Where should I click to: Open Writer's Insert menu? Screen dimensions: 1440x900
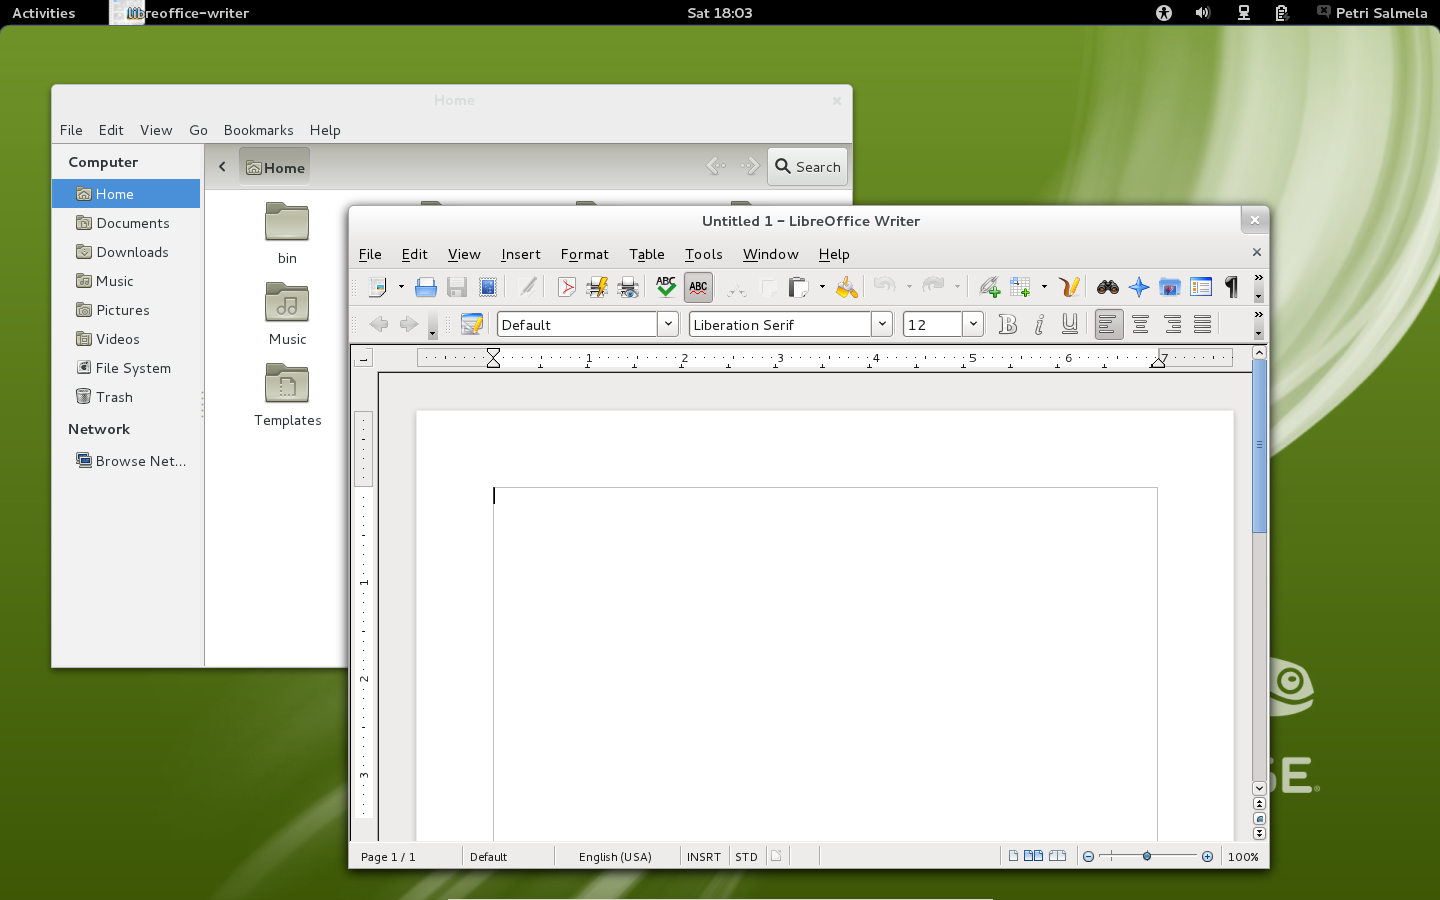pos(520,254)
